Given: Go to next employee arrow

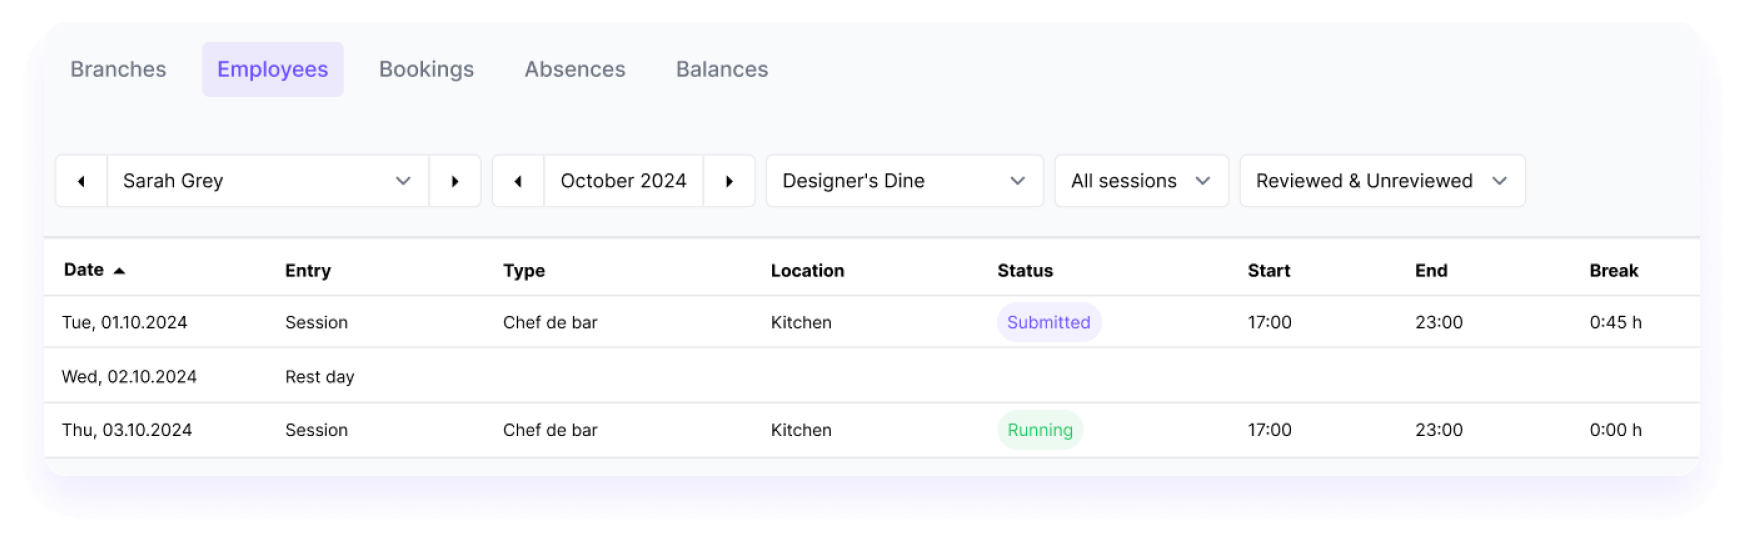Looking at the screenshot, I should tap(455, 181).
